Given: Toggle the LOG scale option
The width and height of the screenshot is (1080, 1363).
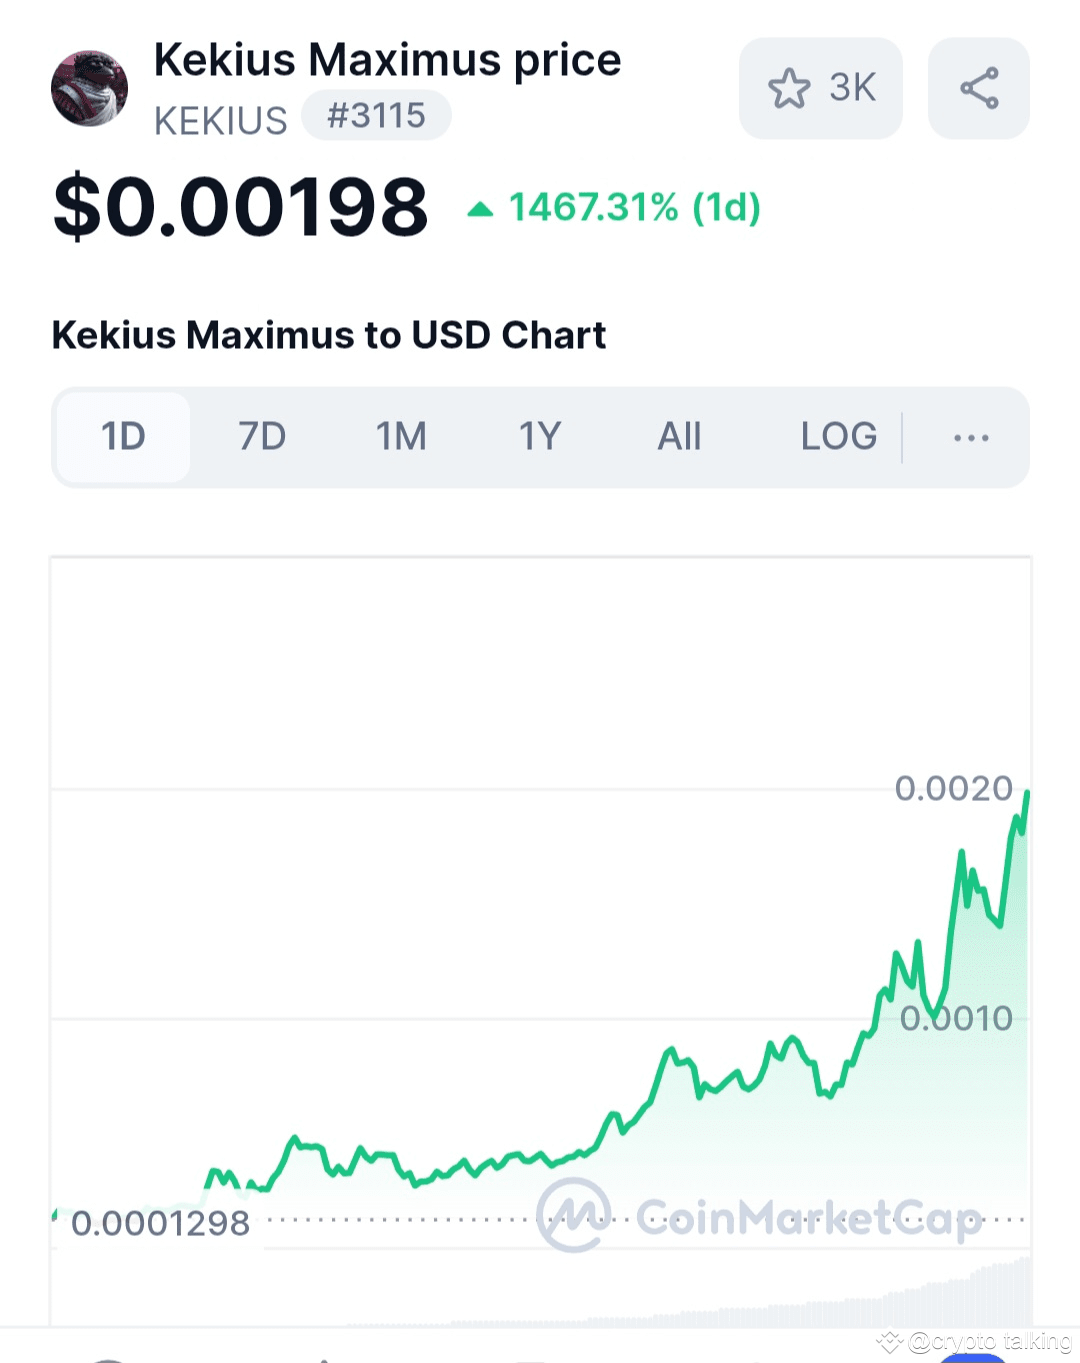Looking at the screenshot, I should [838, 437].
